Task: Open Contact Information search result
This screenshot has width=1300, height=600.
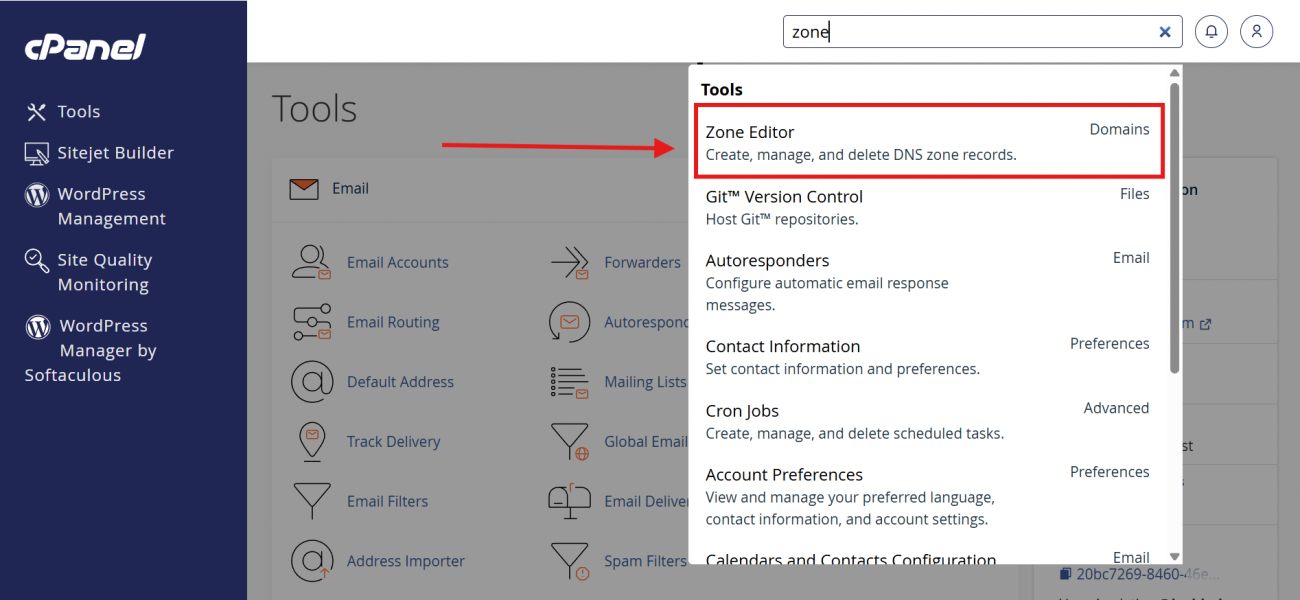Action: tap(928, 357)
